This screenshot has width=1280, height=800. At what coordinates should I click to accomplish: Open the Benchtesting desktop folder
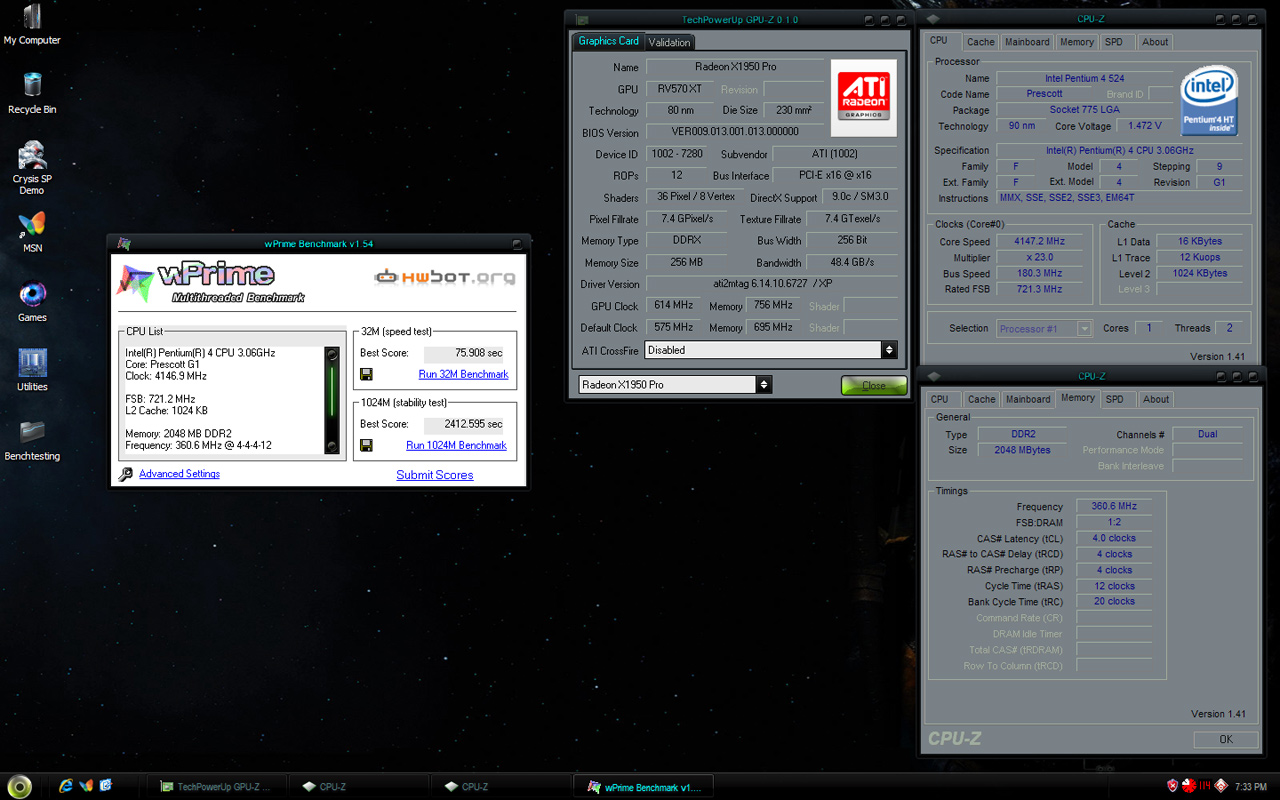[x=32, y=439]
